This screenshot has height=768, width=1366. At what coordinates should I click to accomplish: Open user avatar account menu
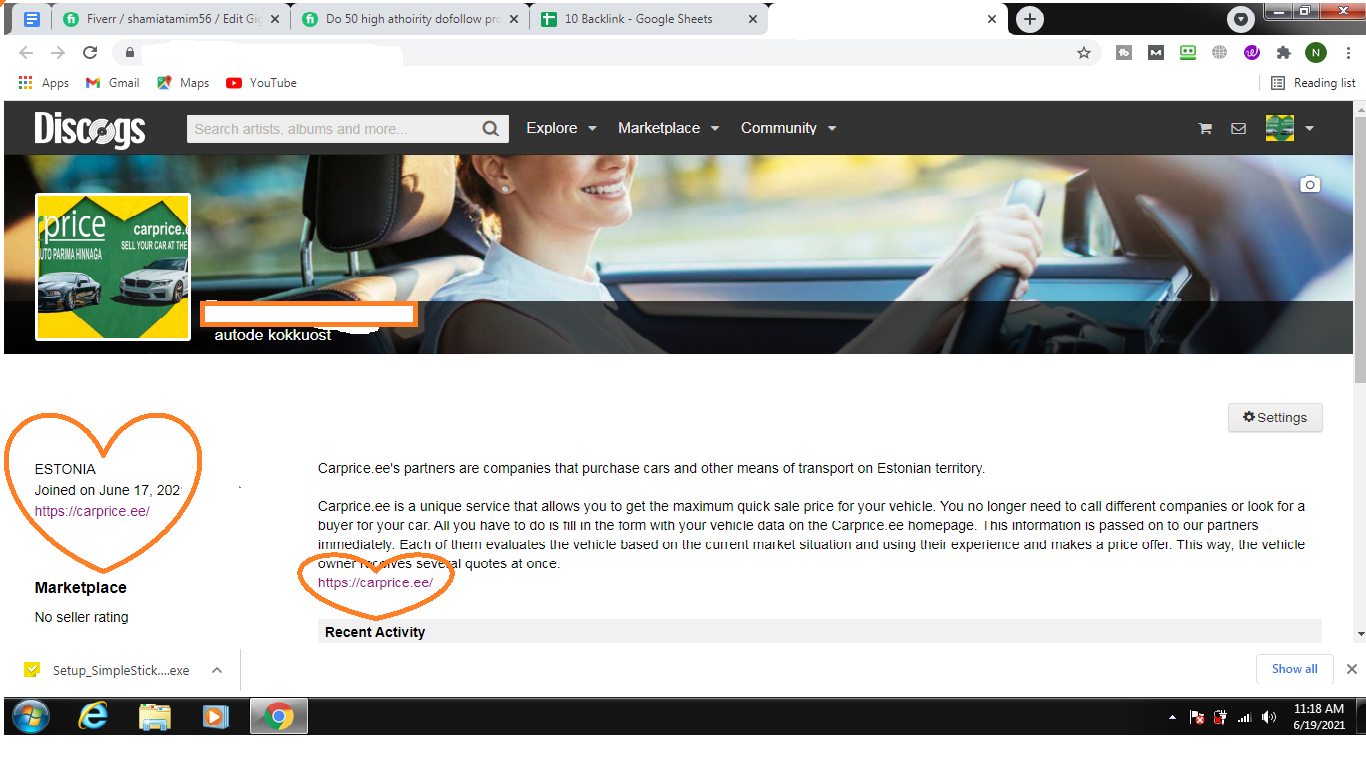tap(1289, 128)
